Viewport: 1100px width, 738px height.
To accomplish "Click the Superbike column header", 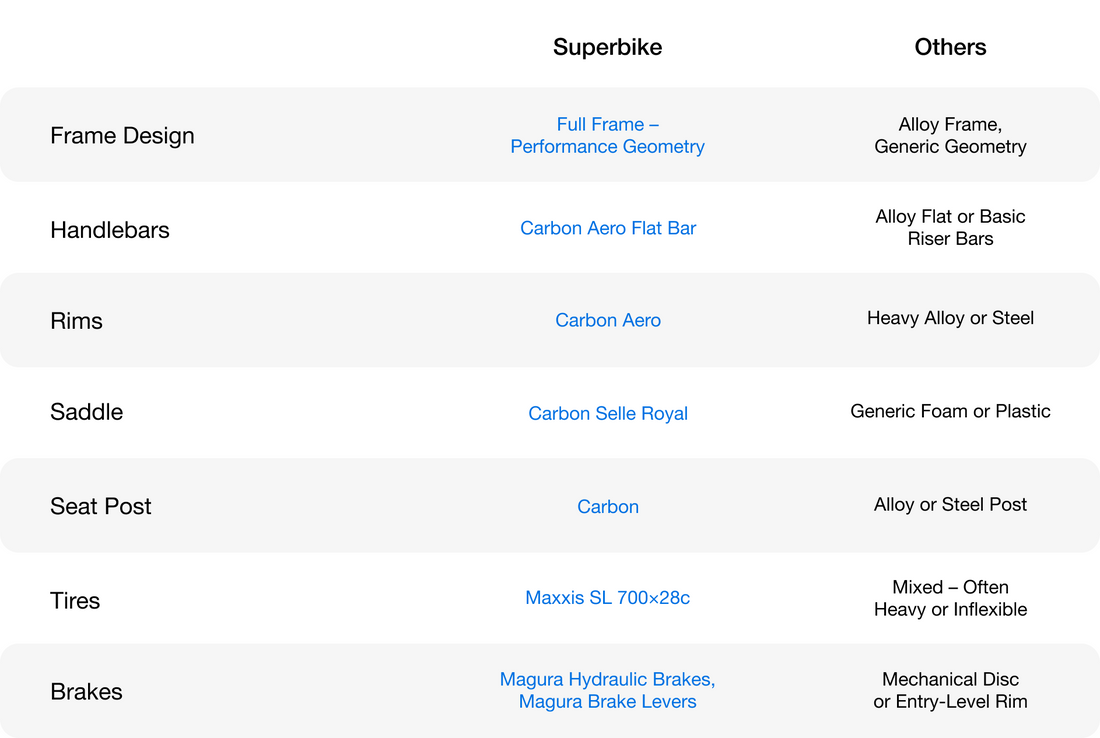I will point(607,47).
